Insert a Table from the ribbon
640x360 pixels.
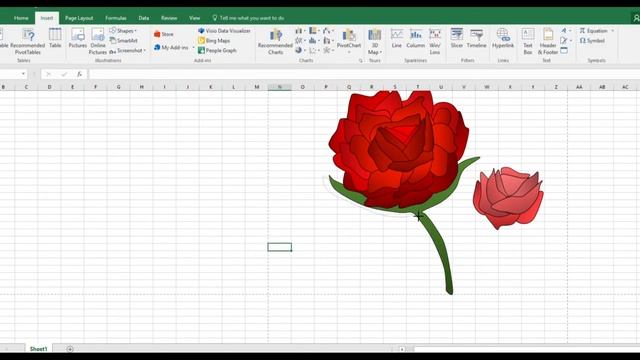(x=55, y=38)
